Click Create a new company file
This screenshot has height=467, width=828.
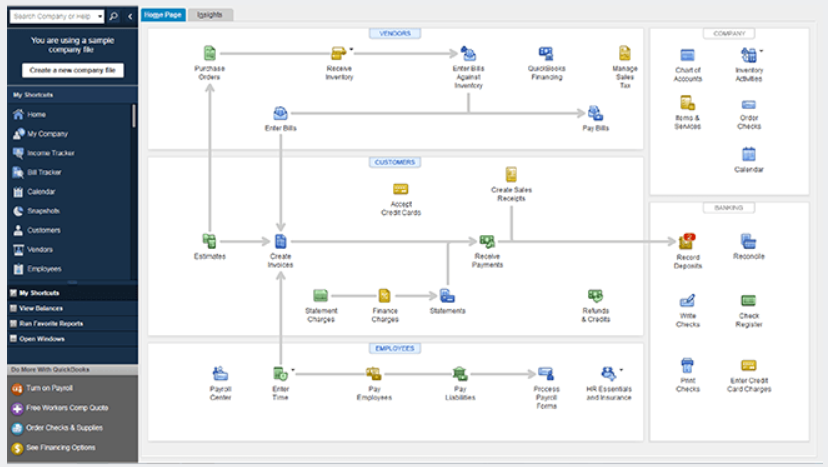[x=71, y=70]
